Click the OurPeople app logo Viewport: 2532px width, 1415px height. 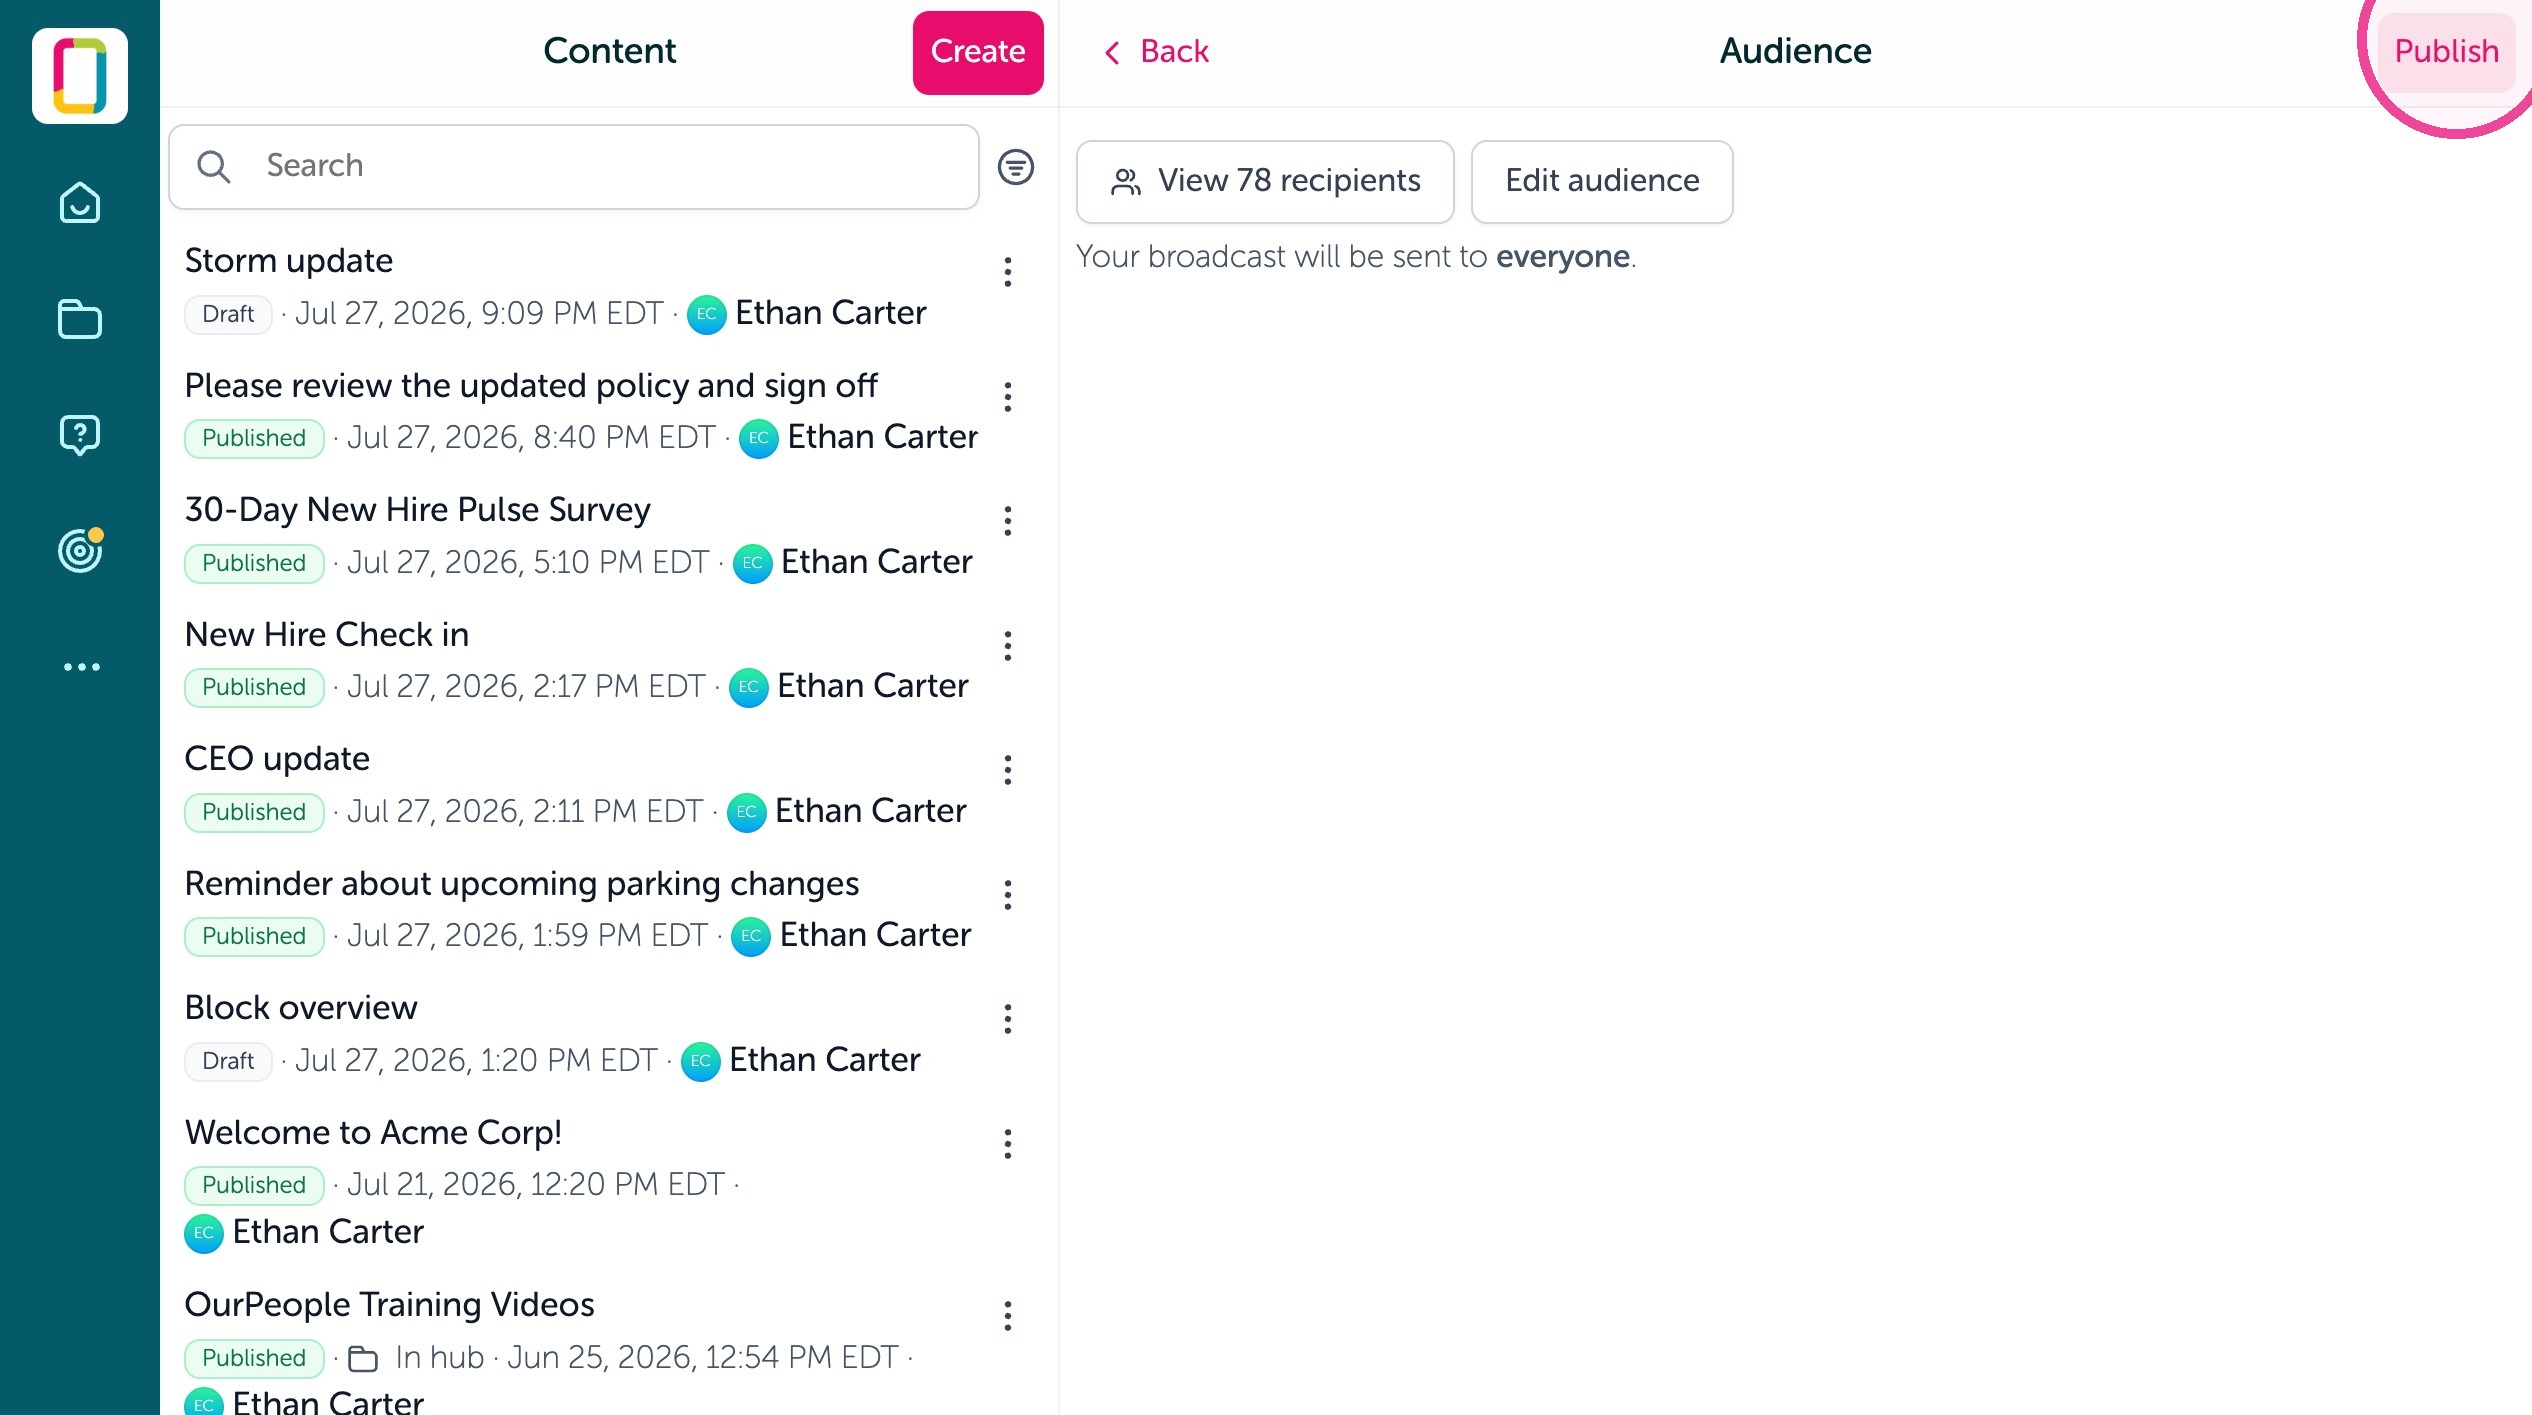pyautogui.click(x=80, y=76)
